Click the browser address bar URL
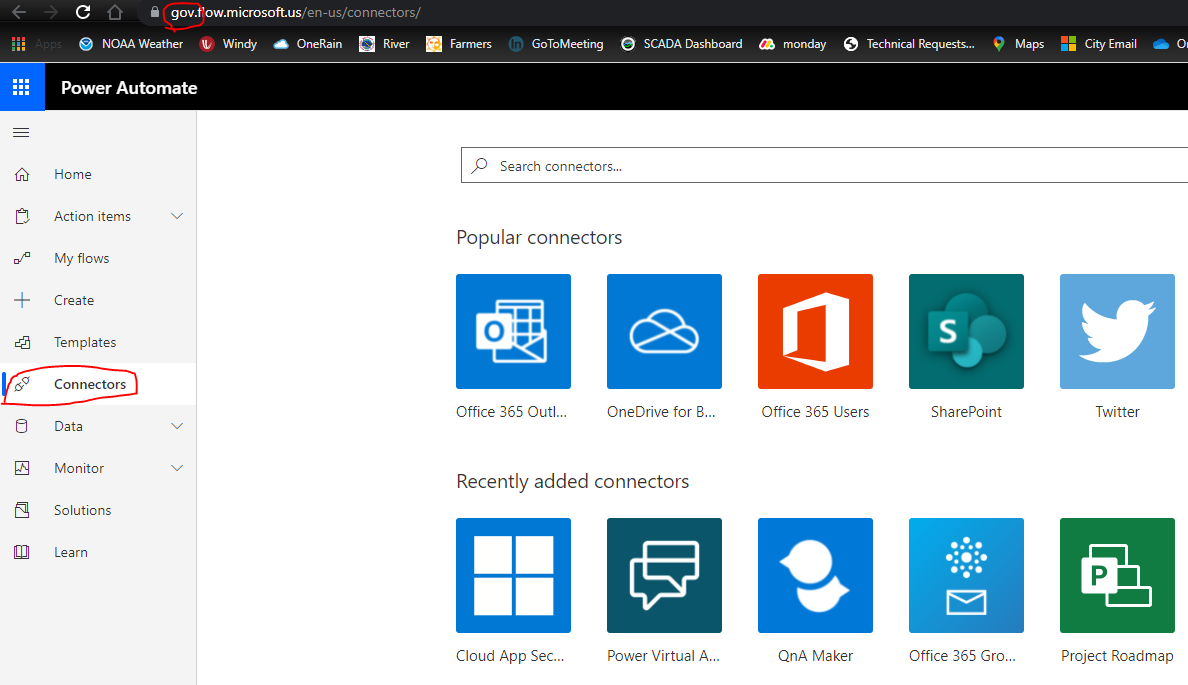 coord(295,12)
